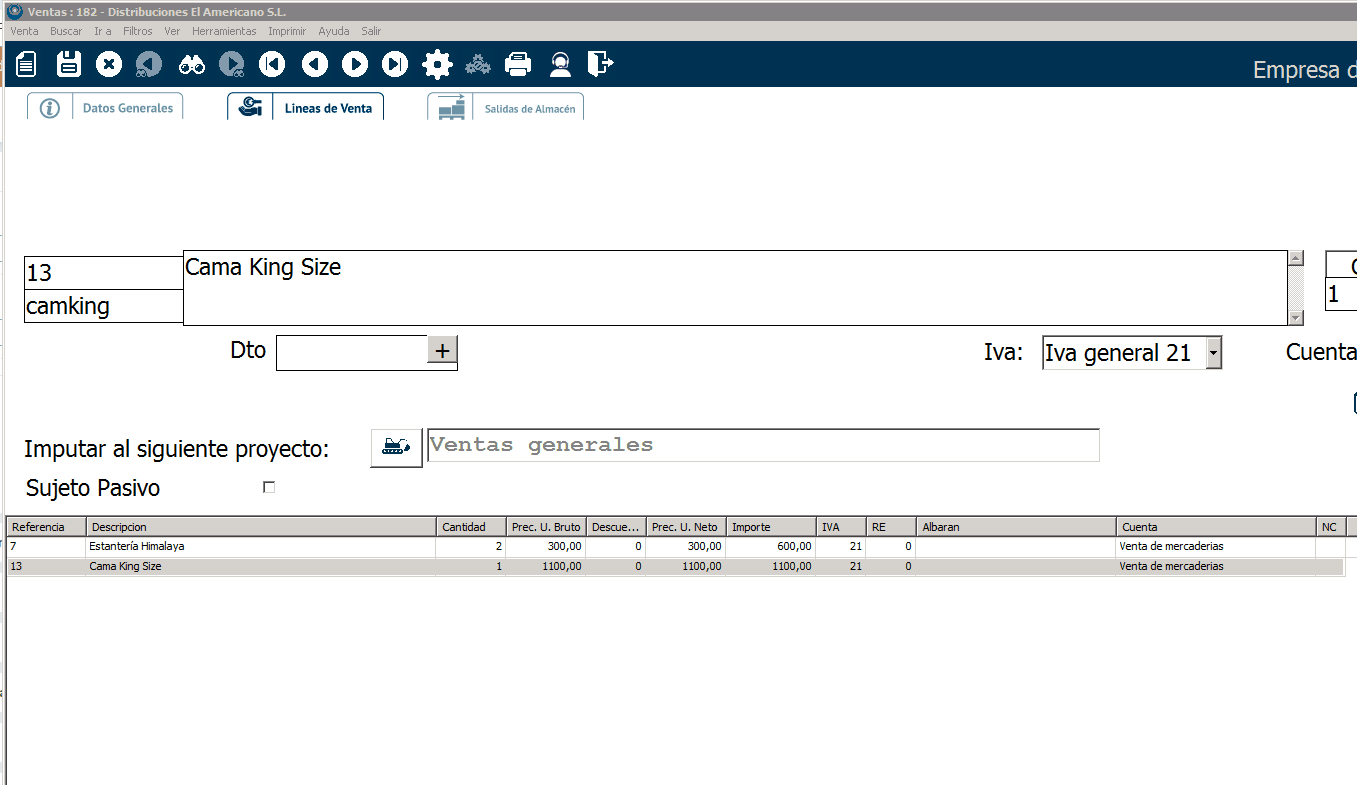This screenshot has height=785, width=1357.
Task: Click the binoculars search icon
Action: tap(191, 65)
